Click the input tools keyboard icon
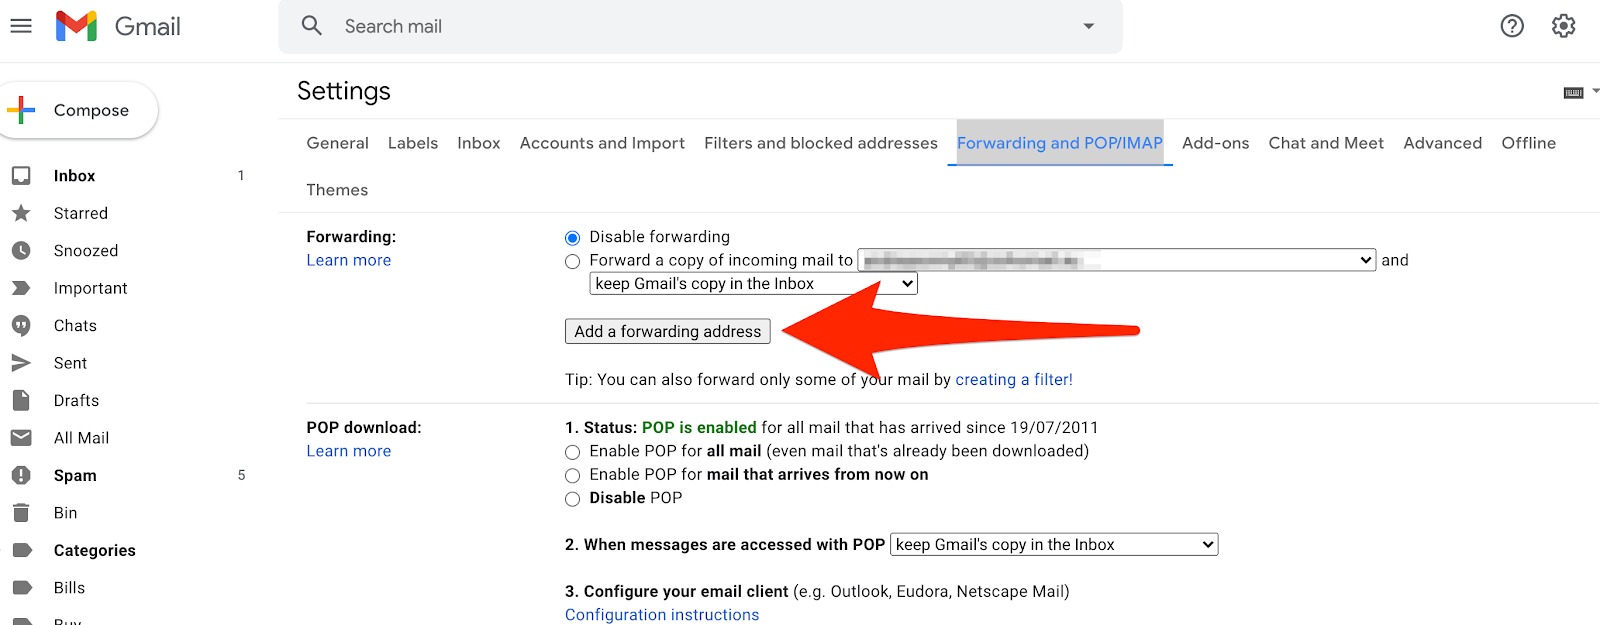 click(1573, 92)
